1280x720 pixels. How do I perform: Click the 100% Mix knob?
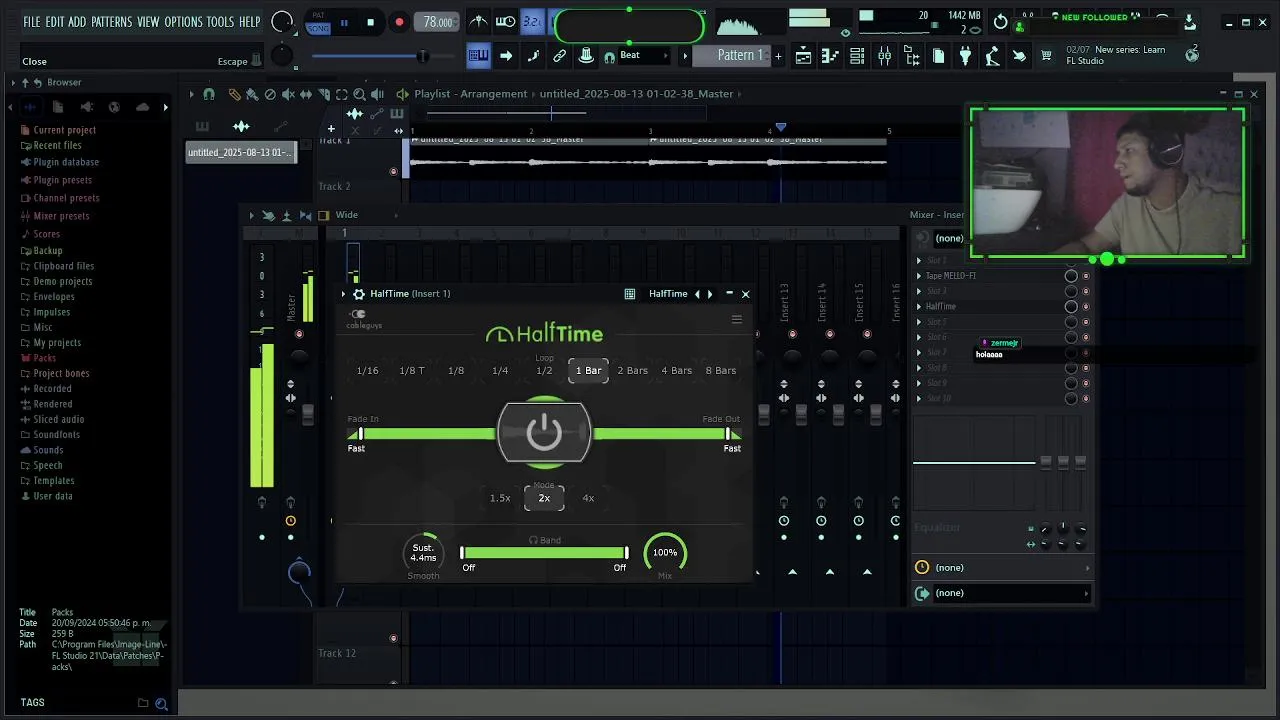(665, 553)
